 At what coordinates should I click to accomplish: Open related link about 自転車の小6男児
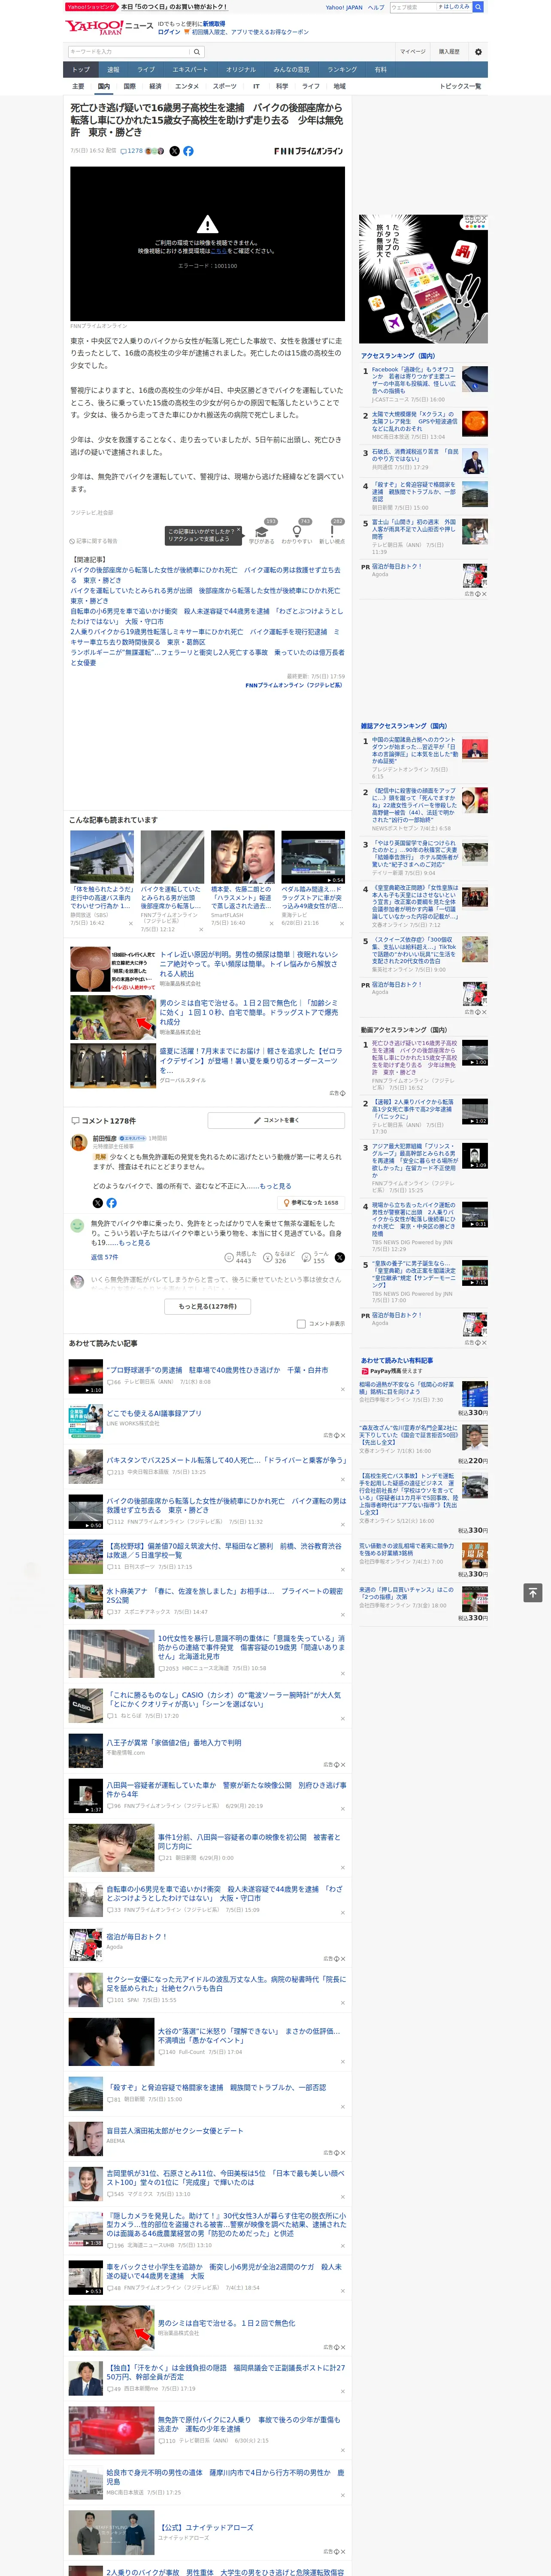click(x=206, y=616)
